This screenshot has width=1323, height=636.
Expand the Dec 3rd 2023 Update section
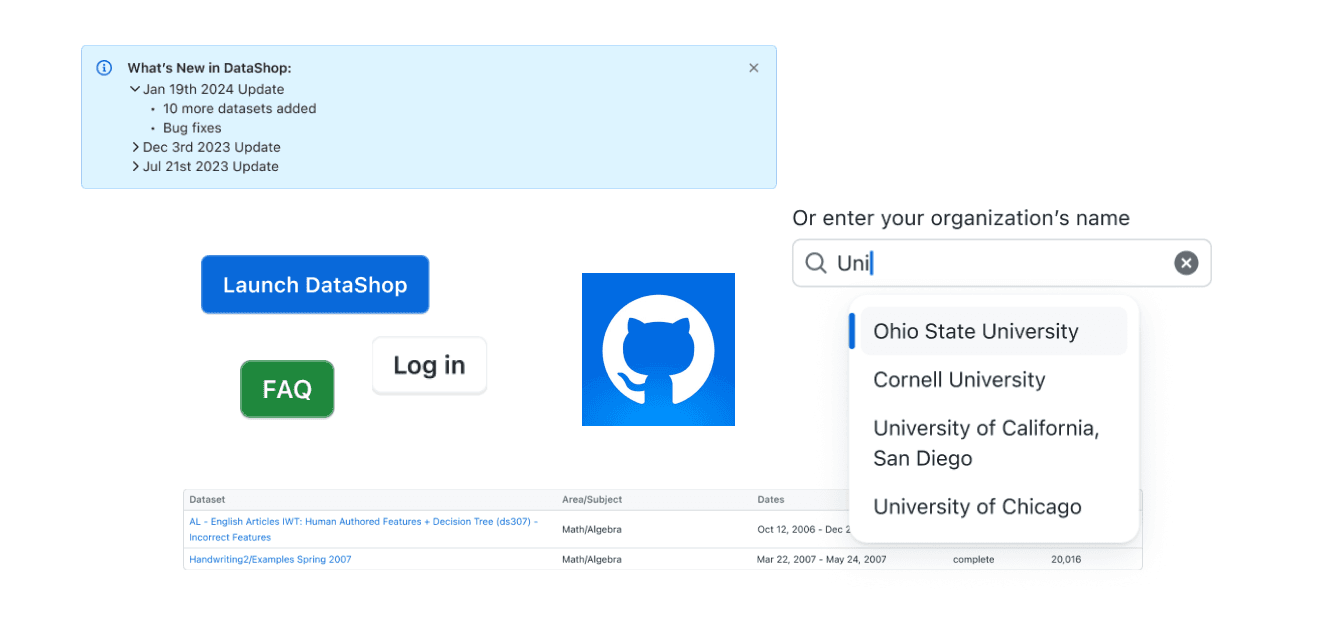[135, 147]
